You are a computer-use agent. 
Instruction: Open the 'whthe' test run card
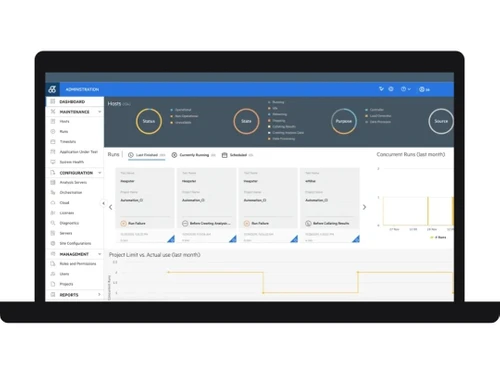coord(330,205)
